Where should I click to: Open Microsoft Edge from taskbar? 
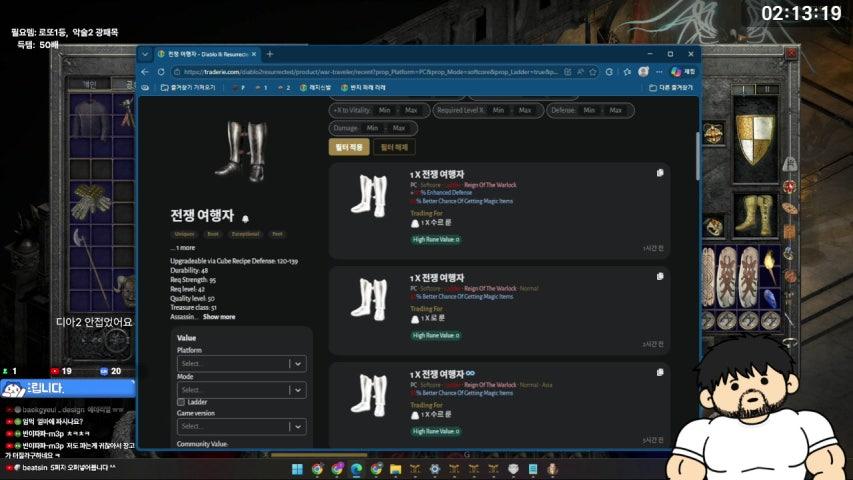point(356,469)
